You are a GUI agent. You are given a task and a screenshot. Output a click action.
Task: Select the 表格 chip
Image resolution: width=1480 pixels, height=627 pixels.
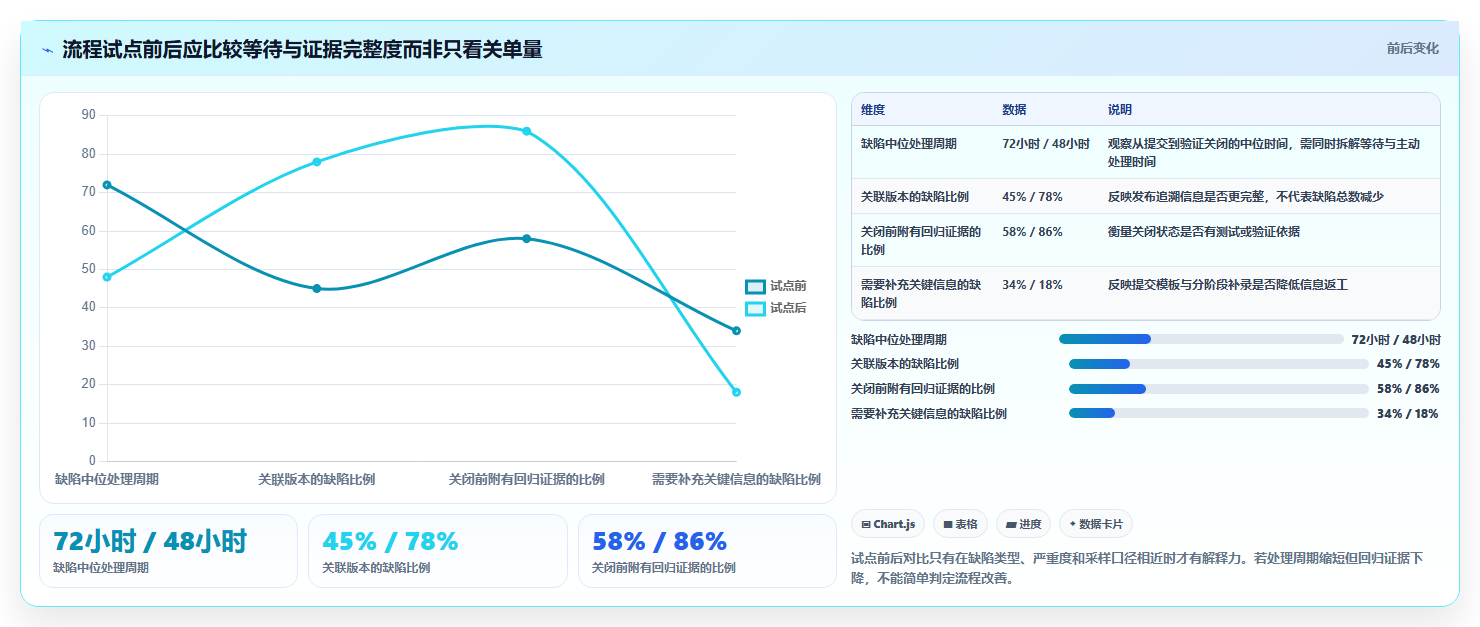pyautogui.click(x=960, y=524)
